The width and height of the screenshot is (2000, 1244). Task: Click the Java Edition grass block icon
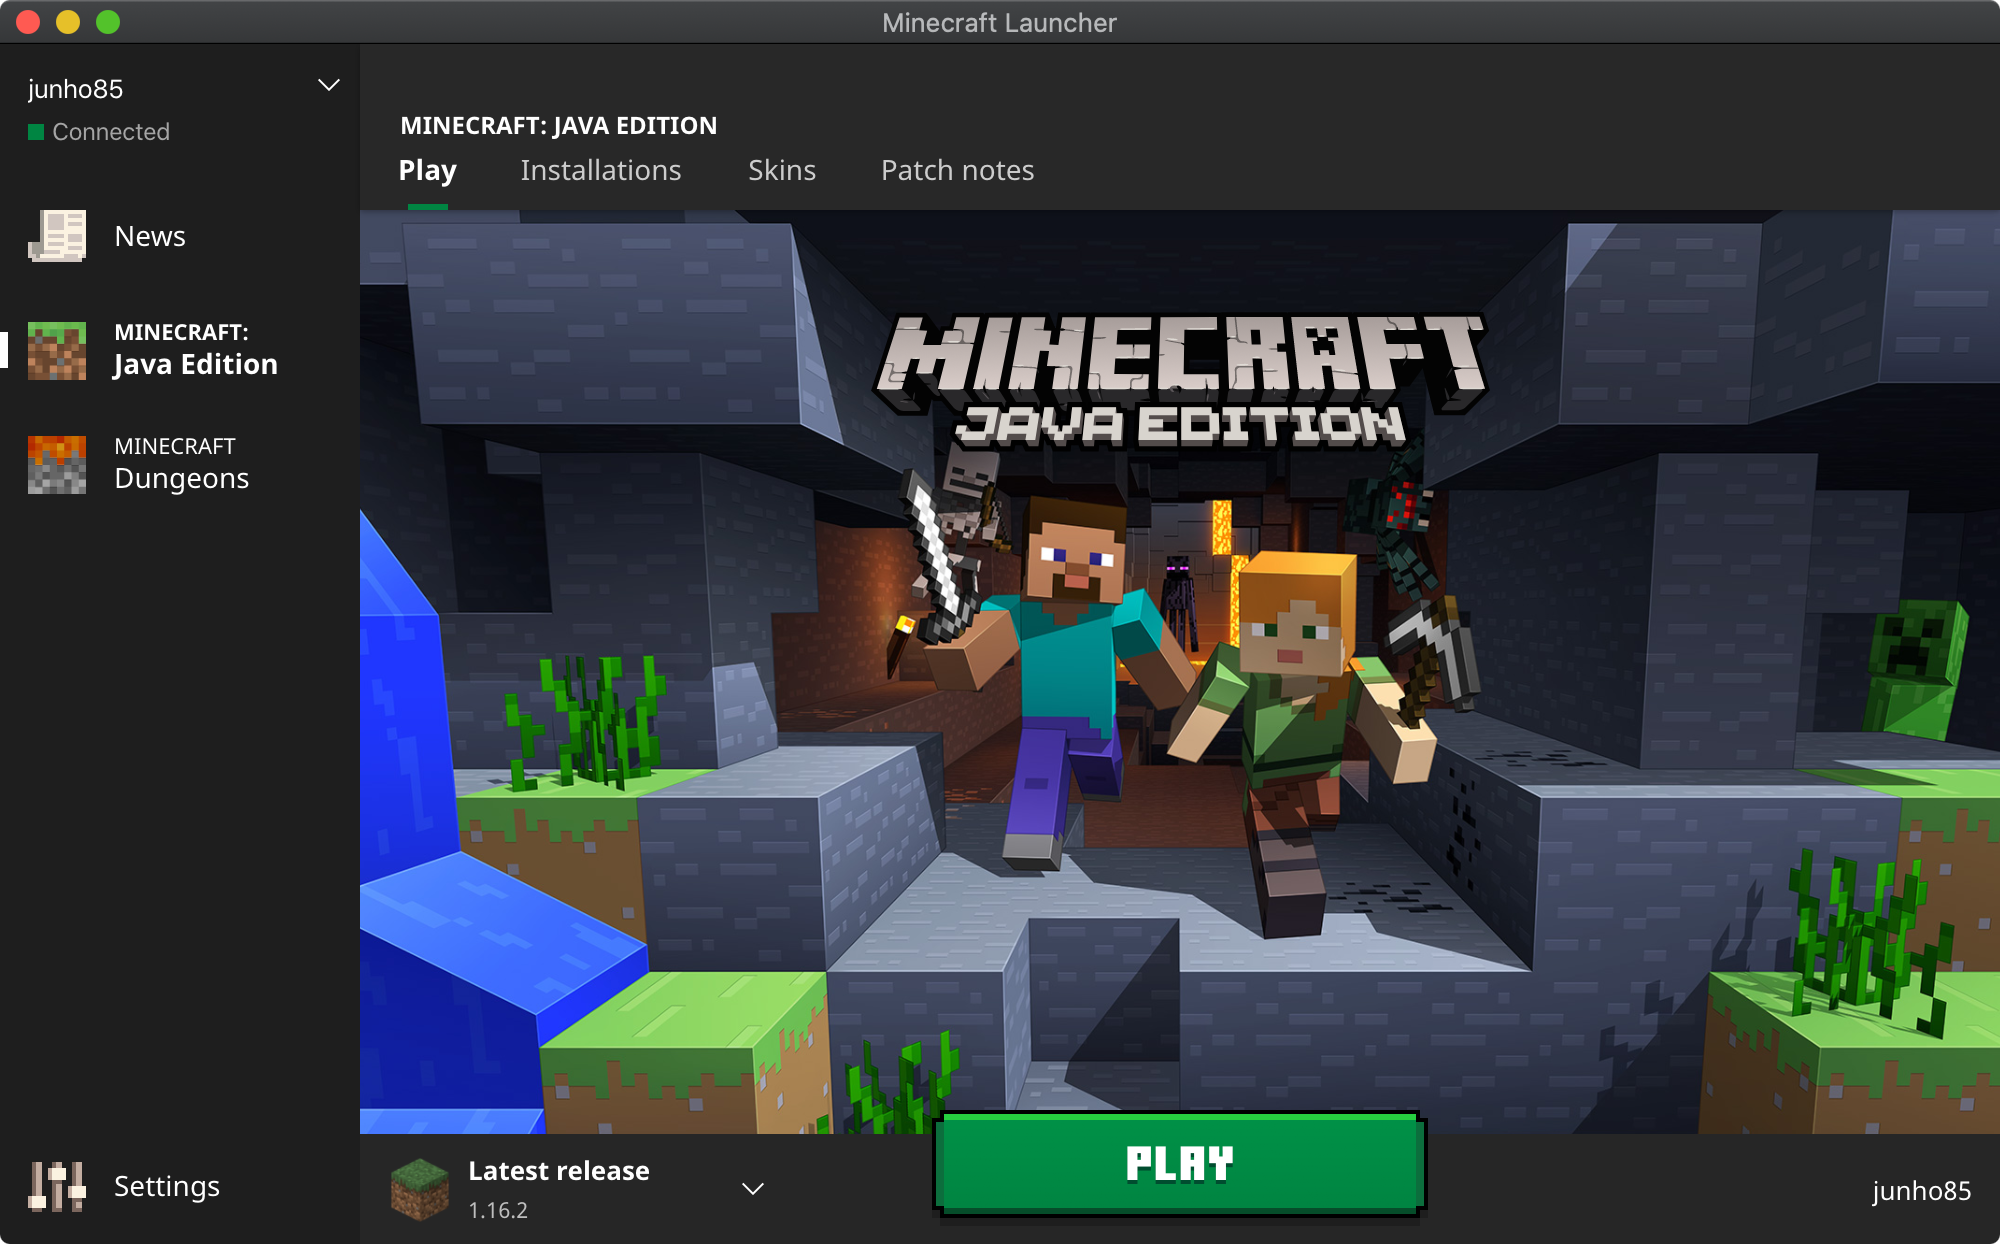pyautogui.click(x=57, y=350)
